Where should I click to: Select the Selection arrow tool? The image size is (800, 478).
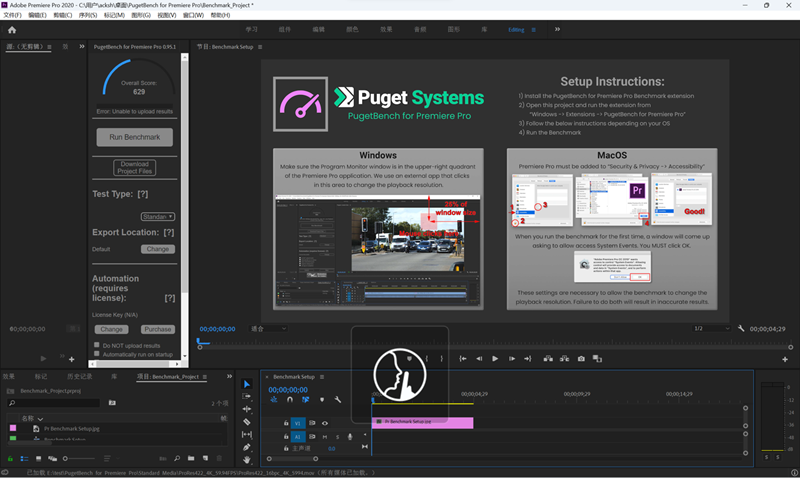(247, 384)
